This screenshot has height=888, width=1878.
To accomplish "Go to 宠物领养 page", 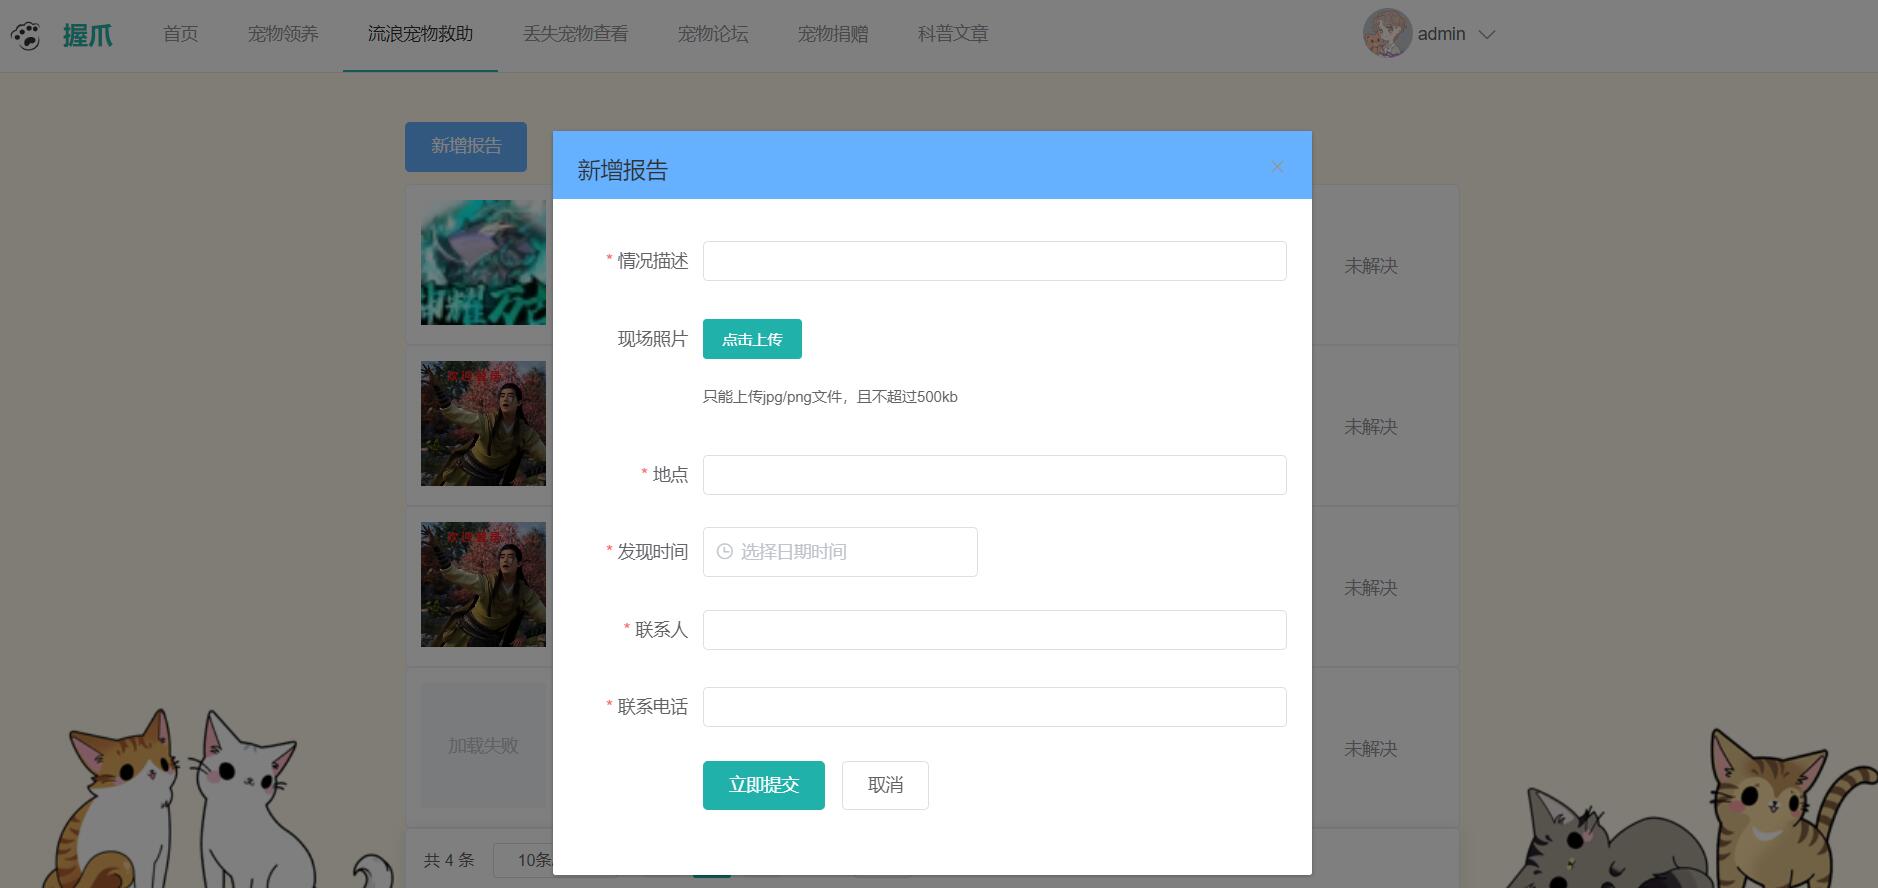I will coord(283,34).
